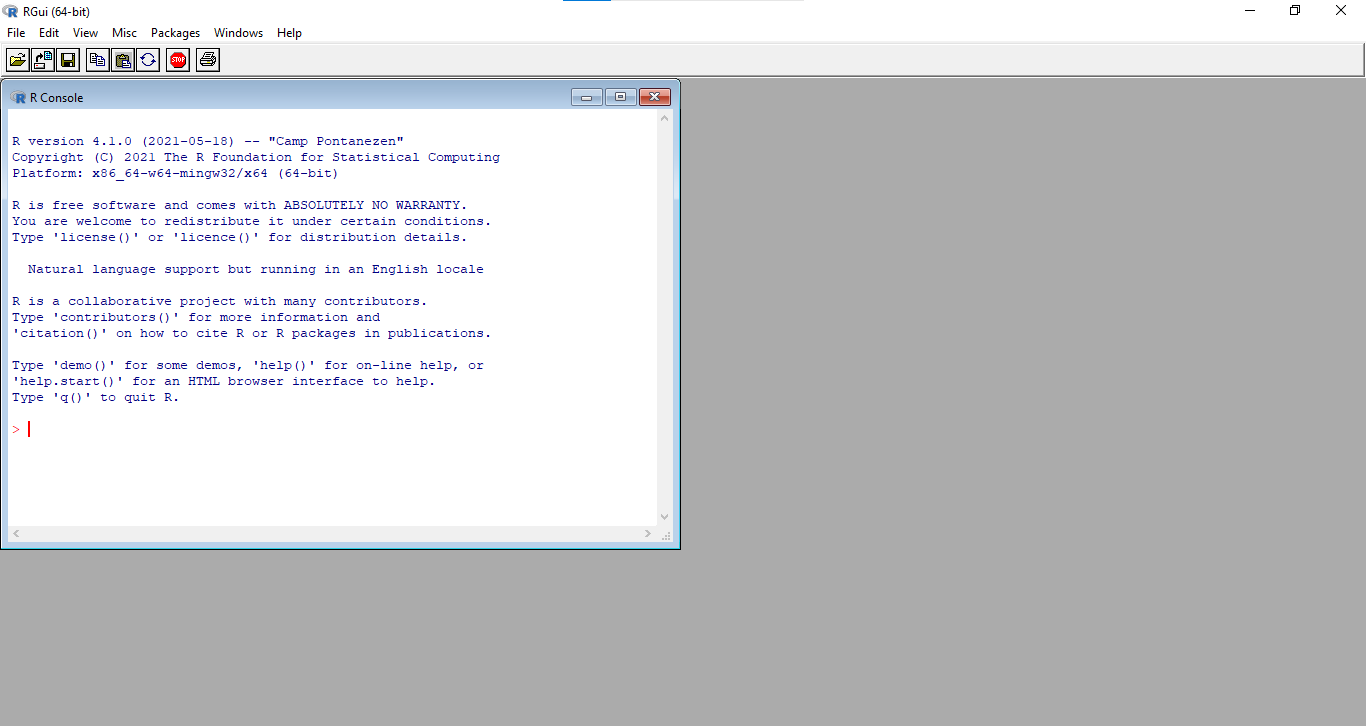The width and height of the screenshot is (1366, 726).
Task: Open the Windows menu
Action: click(238, 33)
